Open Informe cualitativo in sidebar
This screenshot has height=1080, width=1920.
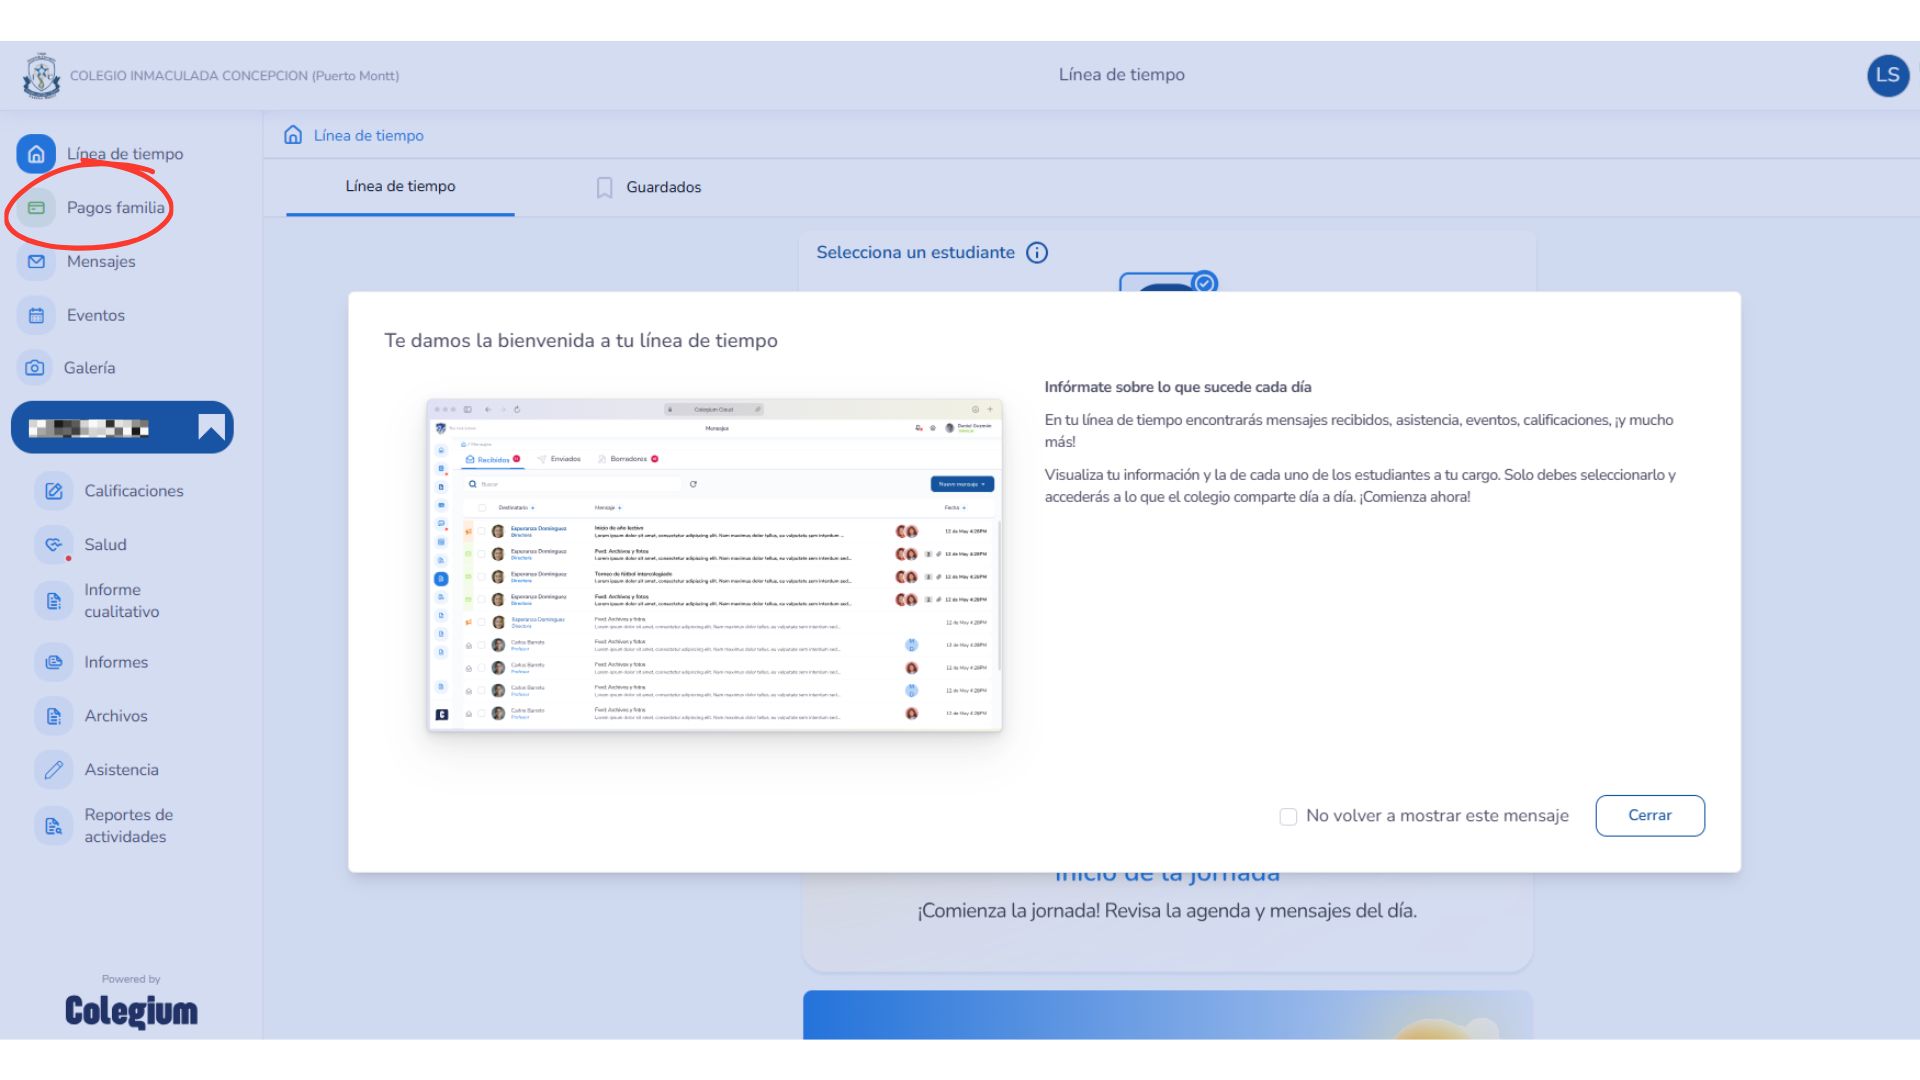coord(121,601)
